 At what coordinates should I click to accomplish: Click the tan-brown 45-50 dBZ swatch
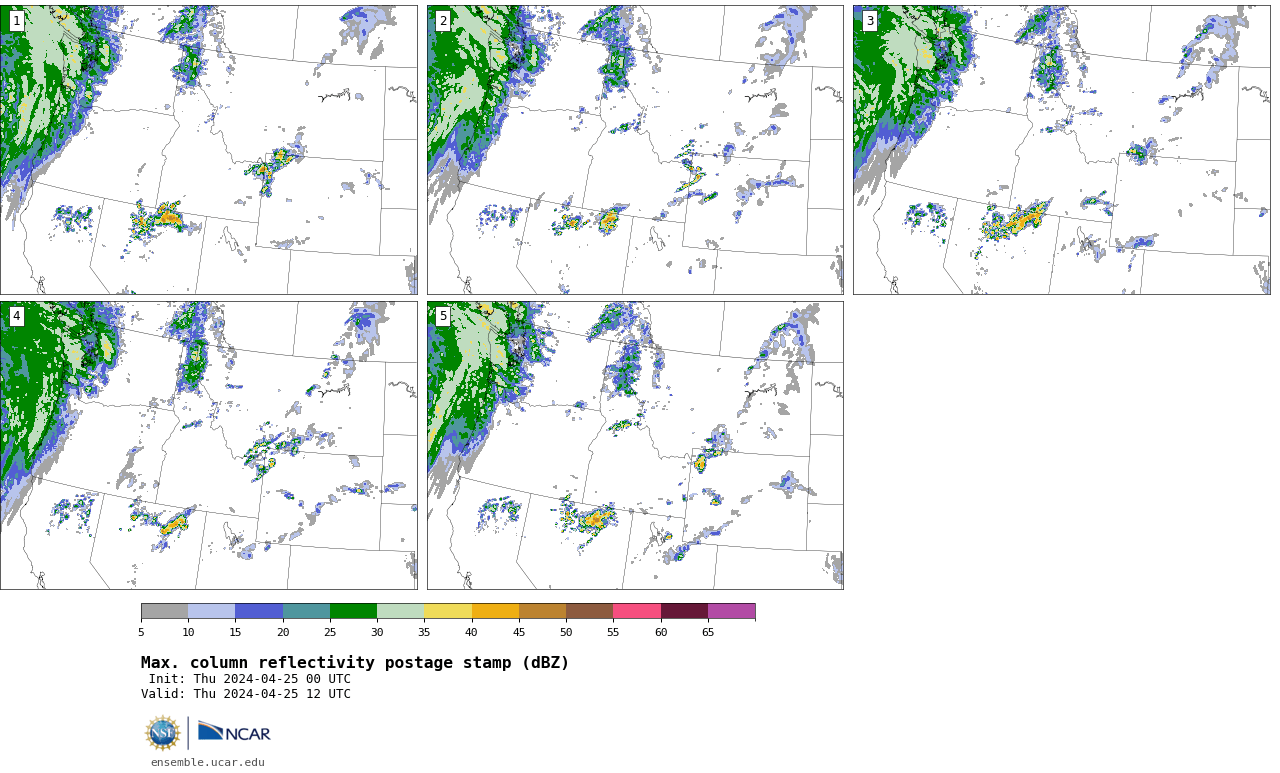(x=542, y=611)
